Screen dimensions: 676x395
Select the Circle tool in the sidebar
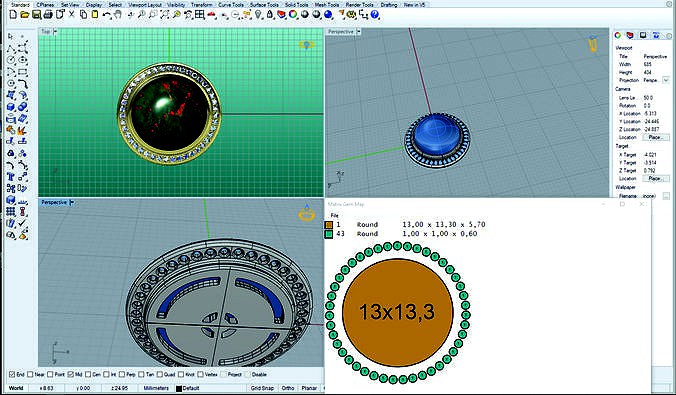coord(11,60)
